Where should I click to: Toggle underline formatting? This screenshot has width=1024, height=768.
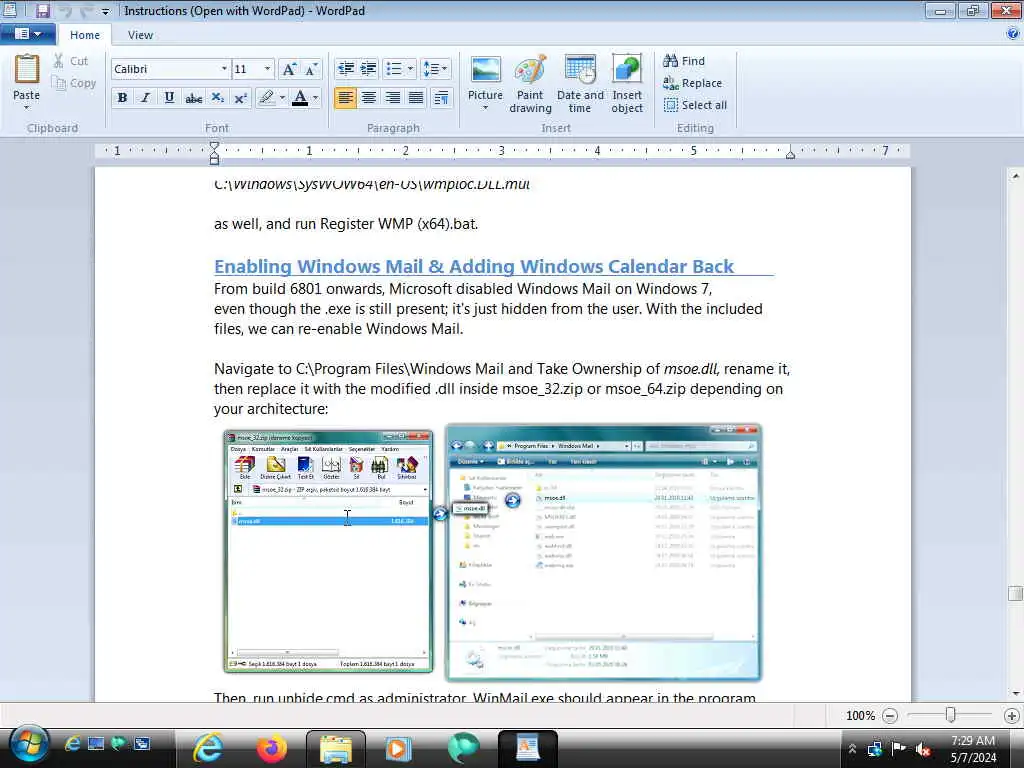pyautogui.click(x=169, y=98)
